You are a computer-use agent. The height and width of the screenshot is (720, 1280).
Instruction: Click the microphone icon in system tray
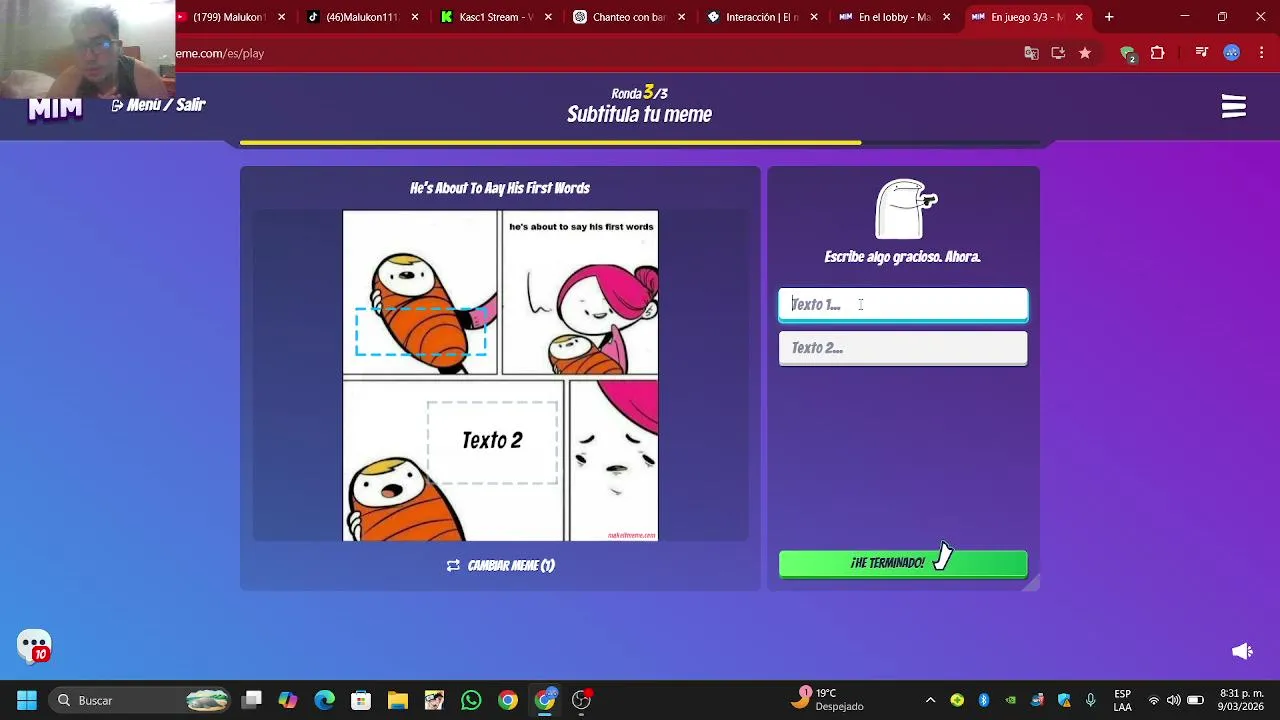click(x=1091, y=700)
